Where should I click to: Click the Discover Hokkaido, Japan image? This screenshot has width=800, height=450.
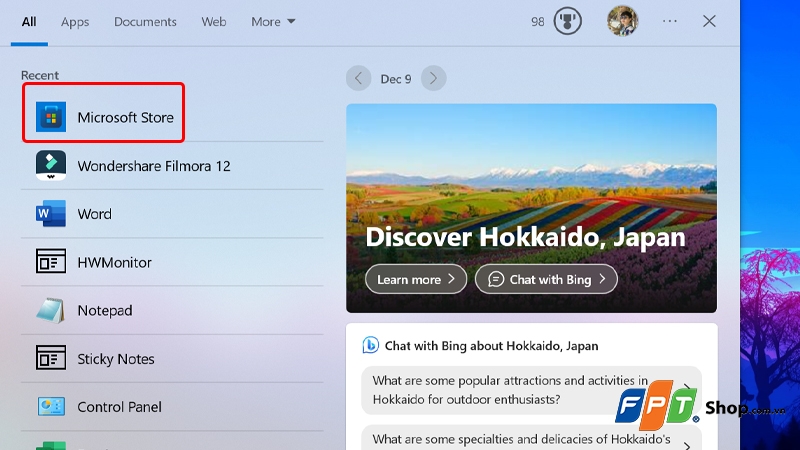531,208
